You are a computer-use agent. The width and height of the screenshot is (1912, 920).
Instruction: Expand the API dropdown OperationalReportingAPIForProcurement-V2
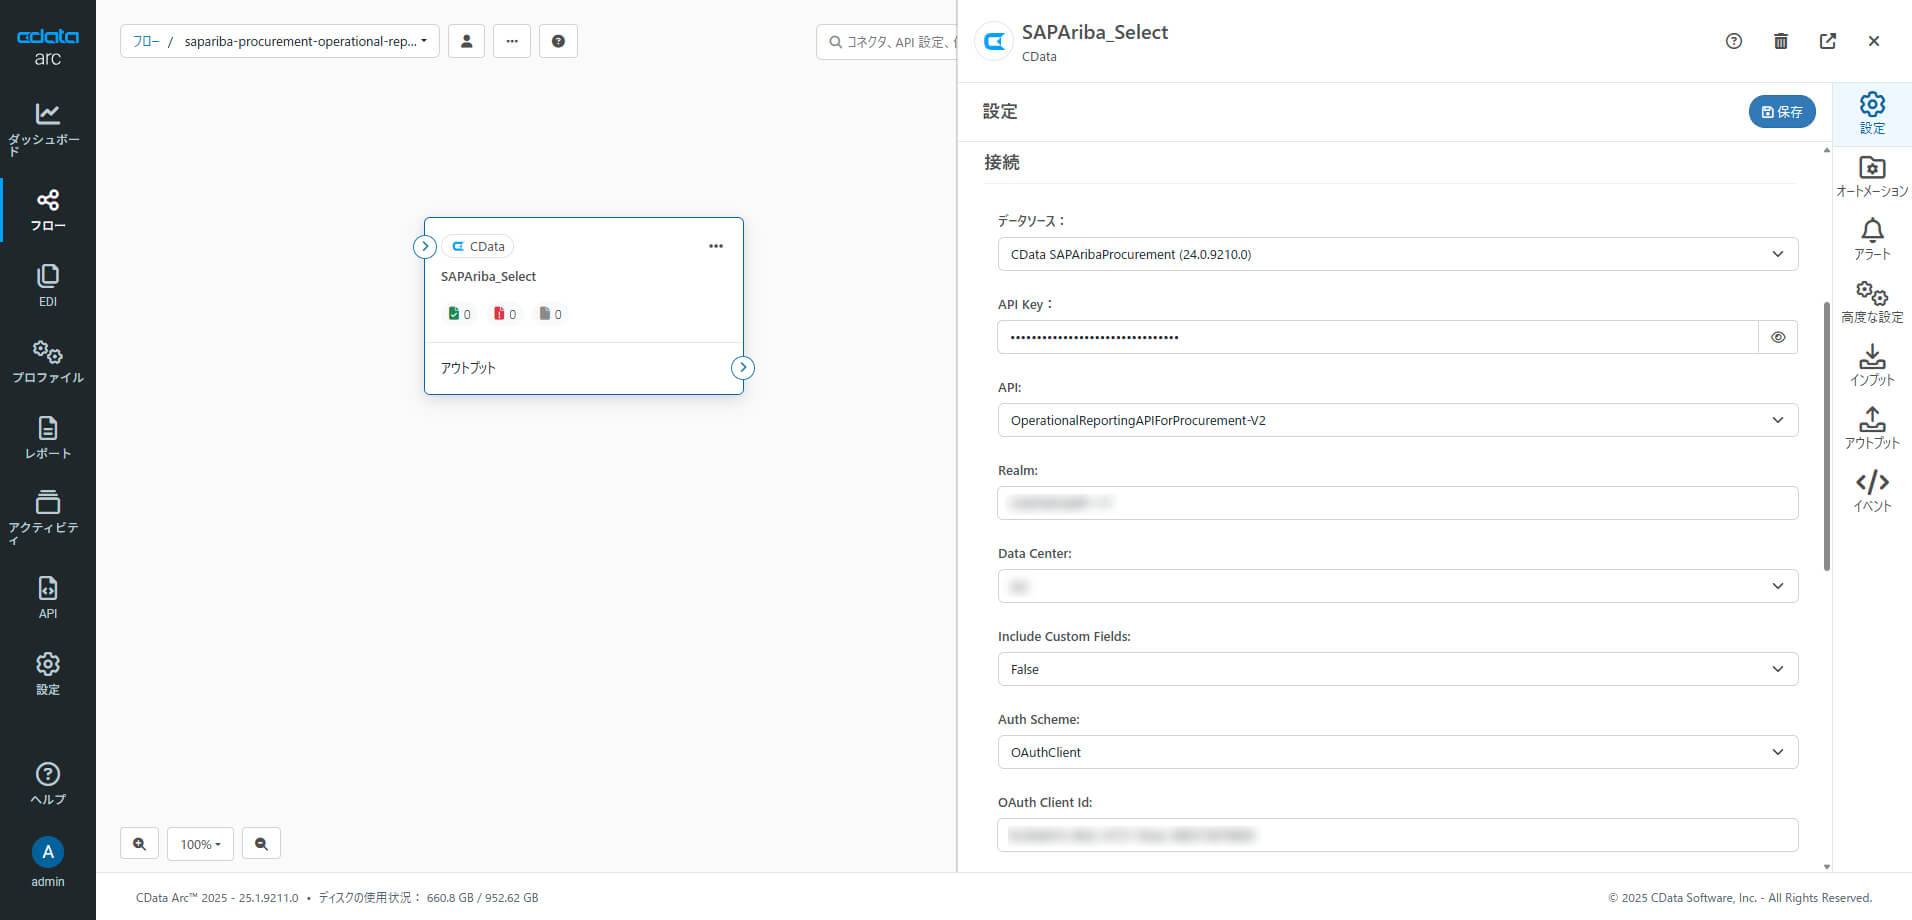(x=1397, y=420)
